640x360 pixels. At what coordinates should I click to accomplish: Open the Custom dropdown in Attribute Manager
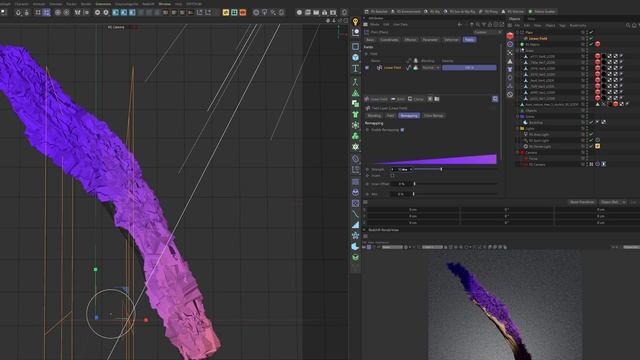tap(487, 32)
